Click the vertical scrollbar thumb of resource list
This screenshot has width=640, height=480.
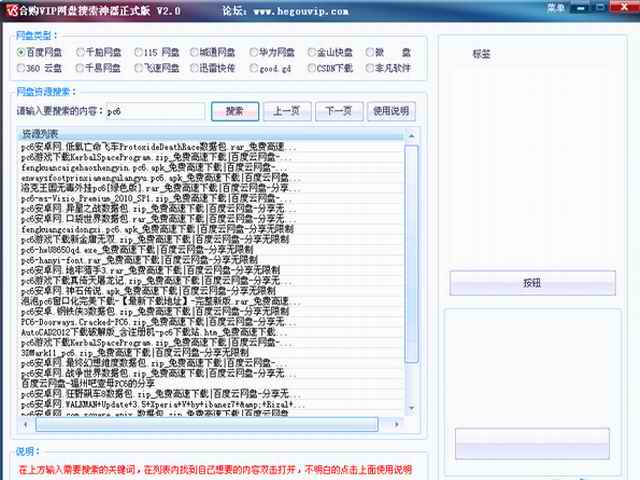(x=411, y=253)
